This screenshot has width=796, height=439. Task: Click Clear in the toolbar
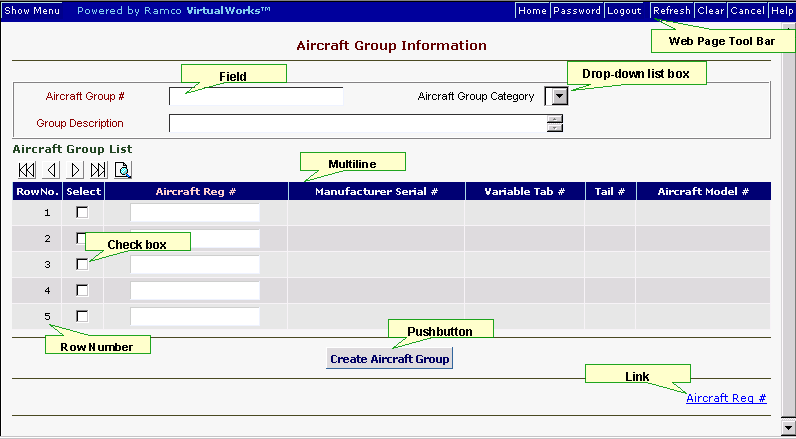tap(711, 11)
